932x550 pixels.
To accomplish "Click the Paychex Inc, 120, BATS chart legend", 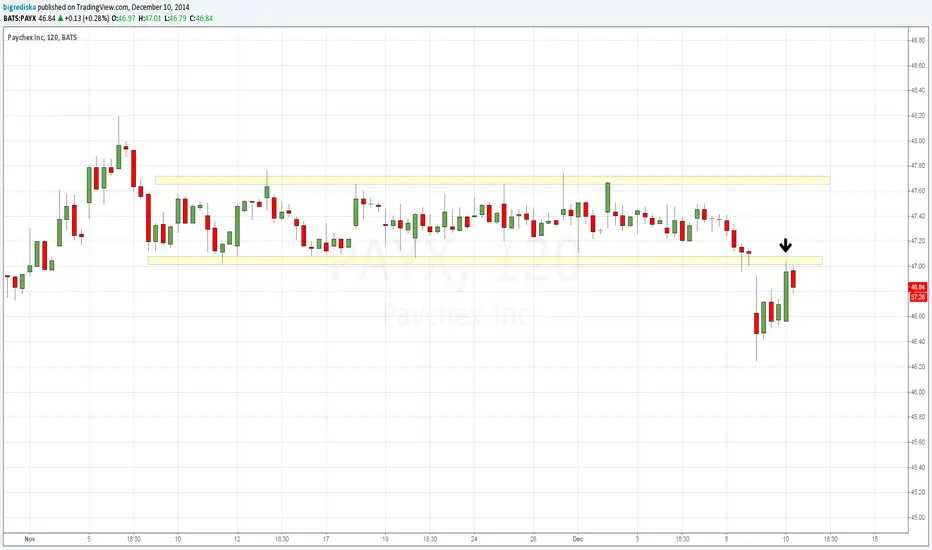I will (x=42, y=37).
